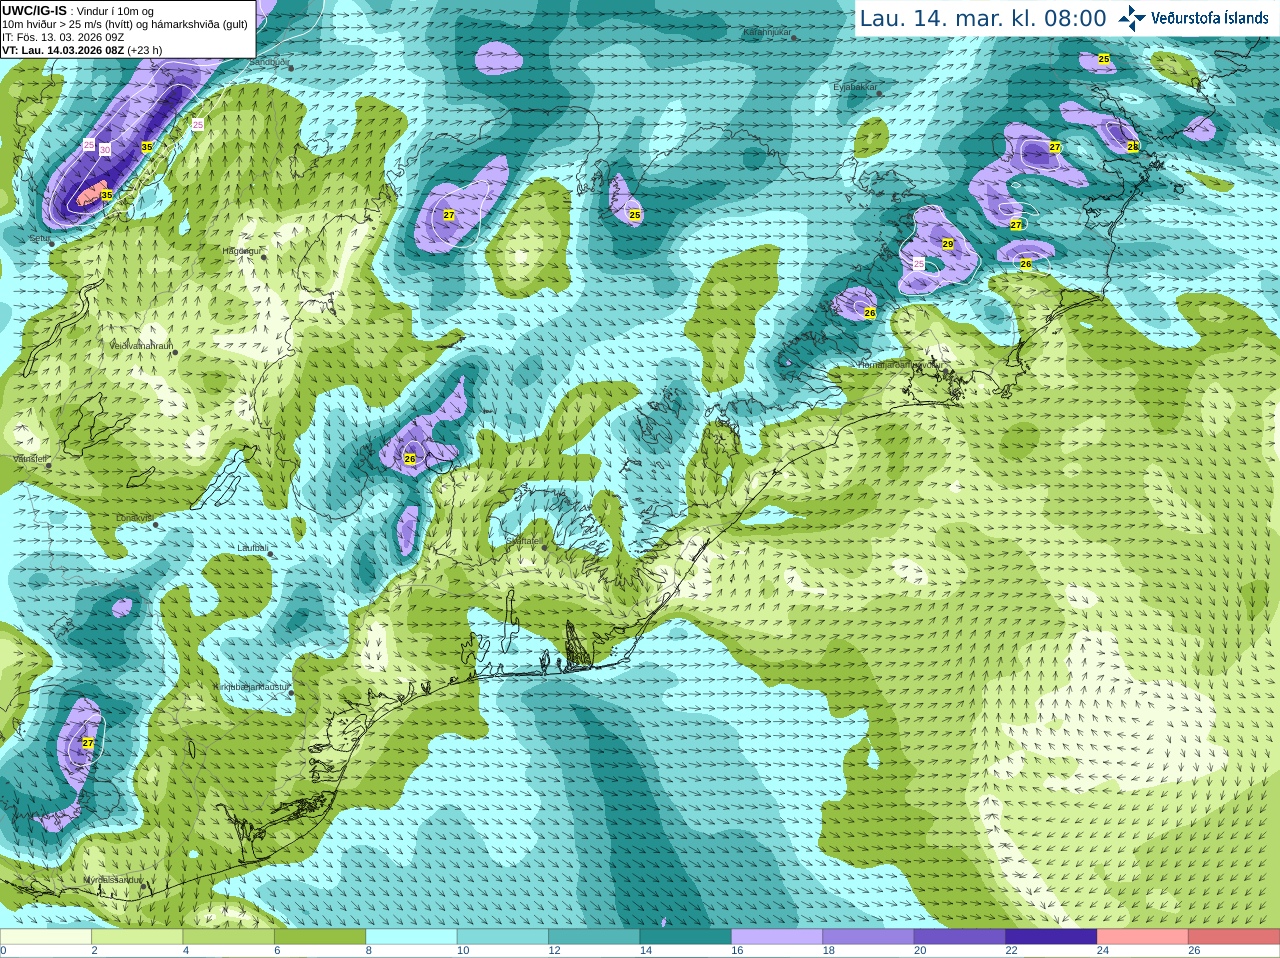Click the 20–22 m/s violet swatch
The width and height of the screenshot is (1280, 958).
[960, 937]
